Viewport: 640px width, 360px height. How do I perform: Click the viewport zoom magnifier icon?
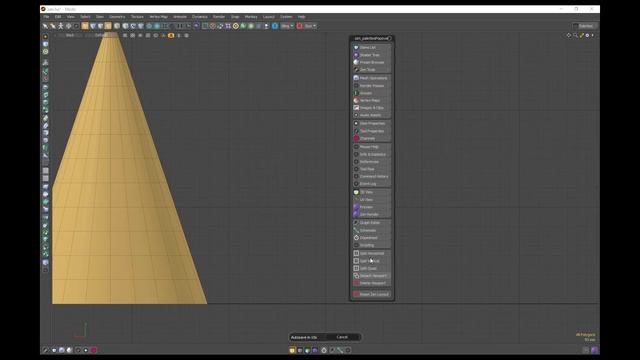(x=575, y=36)
